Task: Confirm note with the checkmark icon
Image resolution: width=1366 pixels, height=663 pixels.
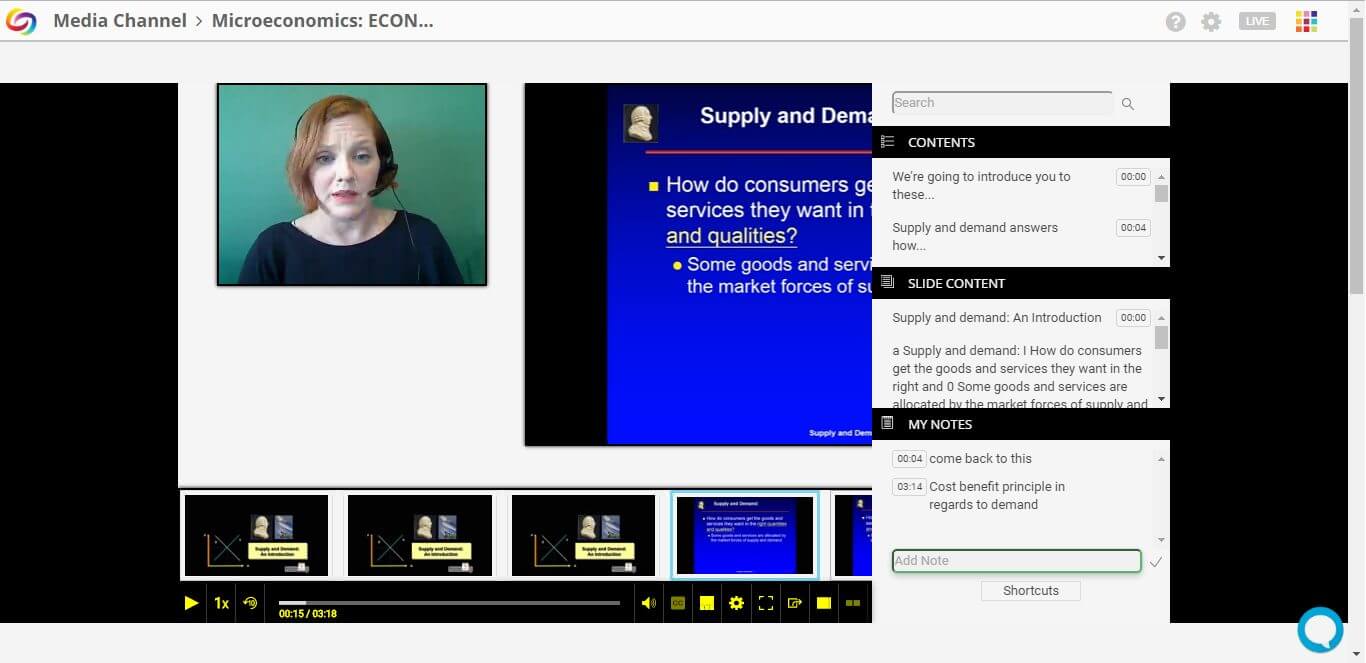Action: click(1156, 562)
